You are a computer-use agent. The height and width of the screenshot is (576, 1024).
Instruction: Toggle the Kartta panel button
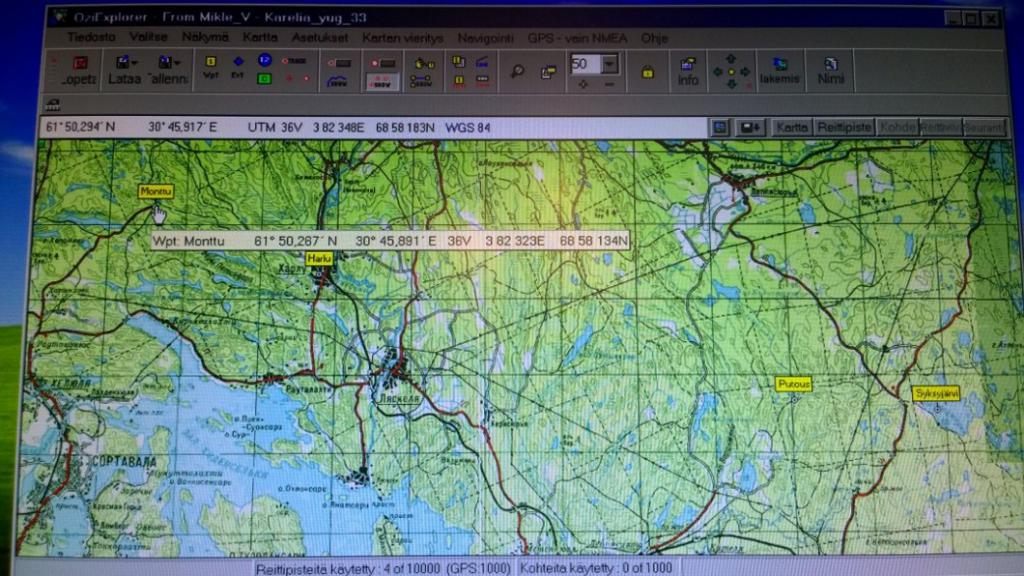point(792,128)
